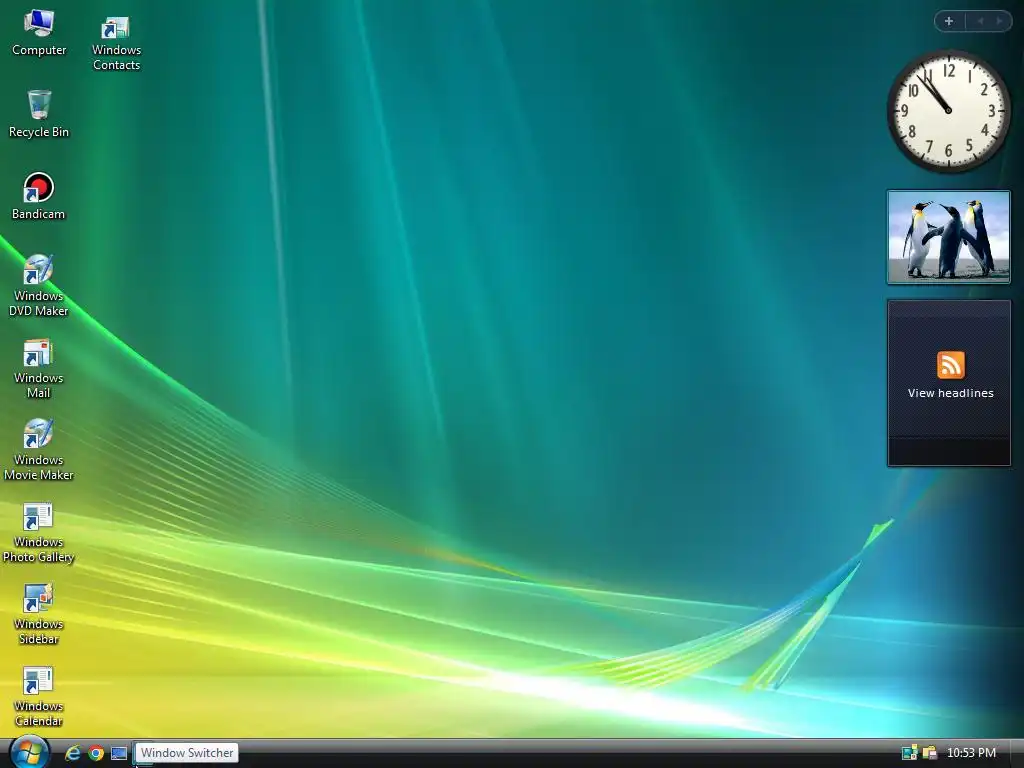This screenshot has width=1024, height=768.
Task: Select the Windows Calendar shortcut
Action: pos(39,696)
